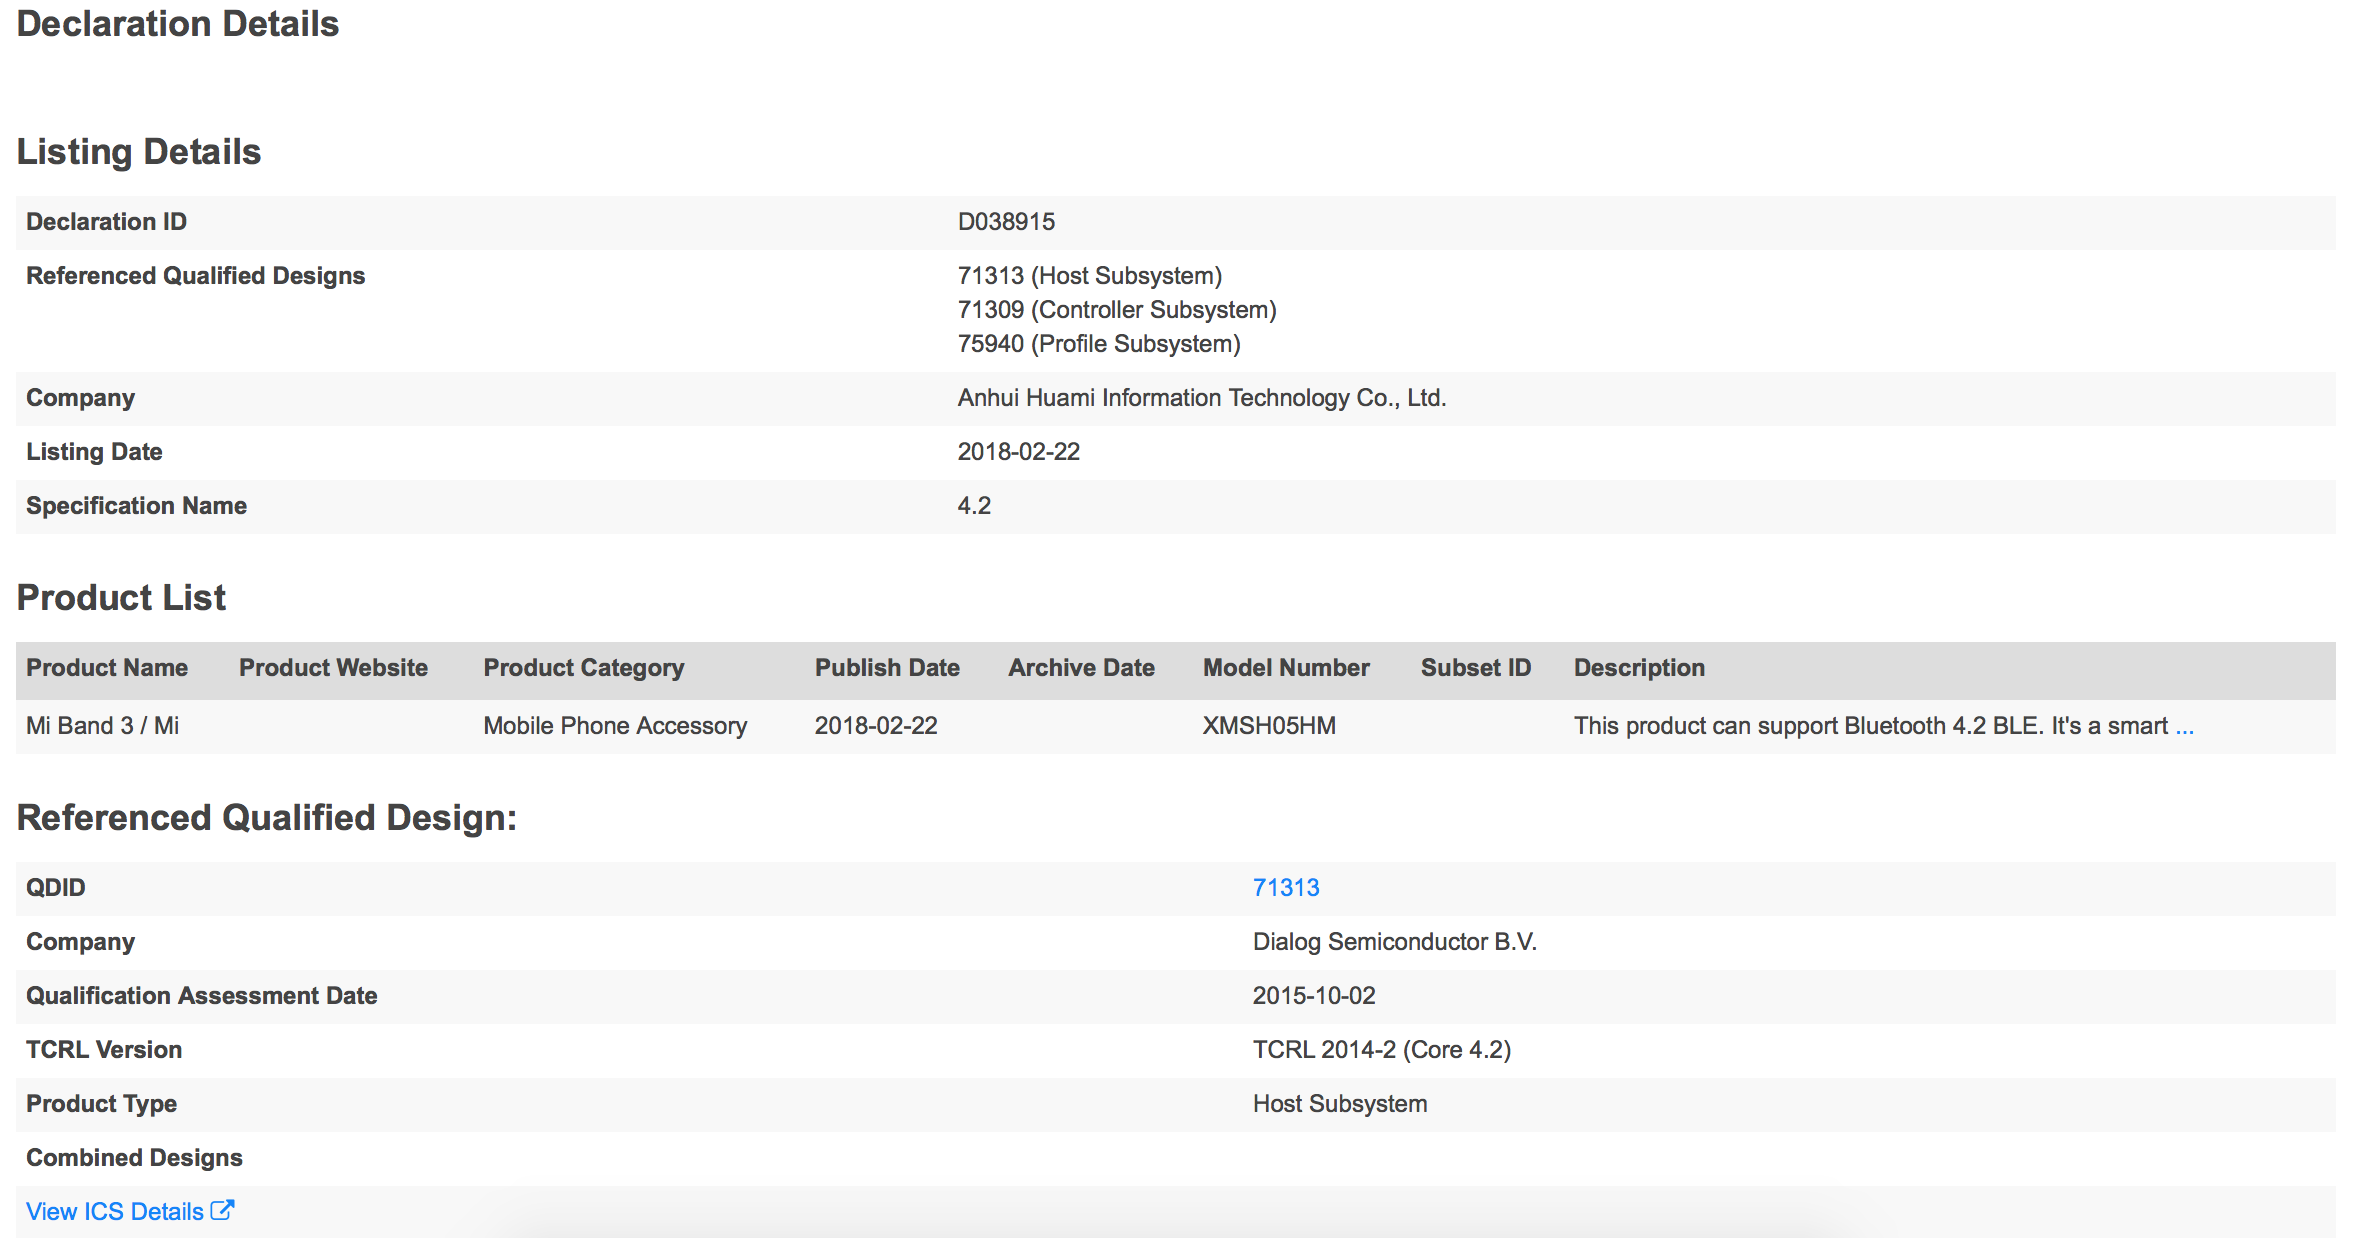Select the description text about Bluetooth 4.2 BLE
Viewport: 2376px width, 1238px height.
point(1871,726)
